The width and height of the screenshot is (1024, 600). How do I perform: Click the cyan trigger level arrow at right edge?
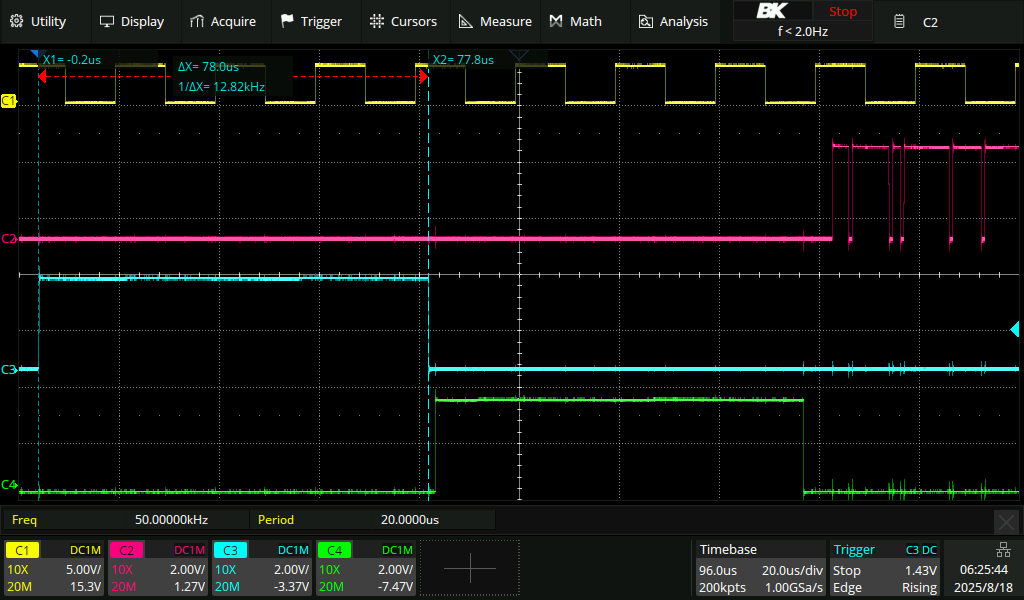pos(1014,328)
